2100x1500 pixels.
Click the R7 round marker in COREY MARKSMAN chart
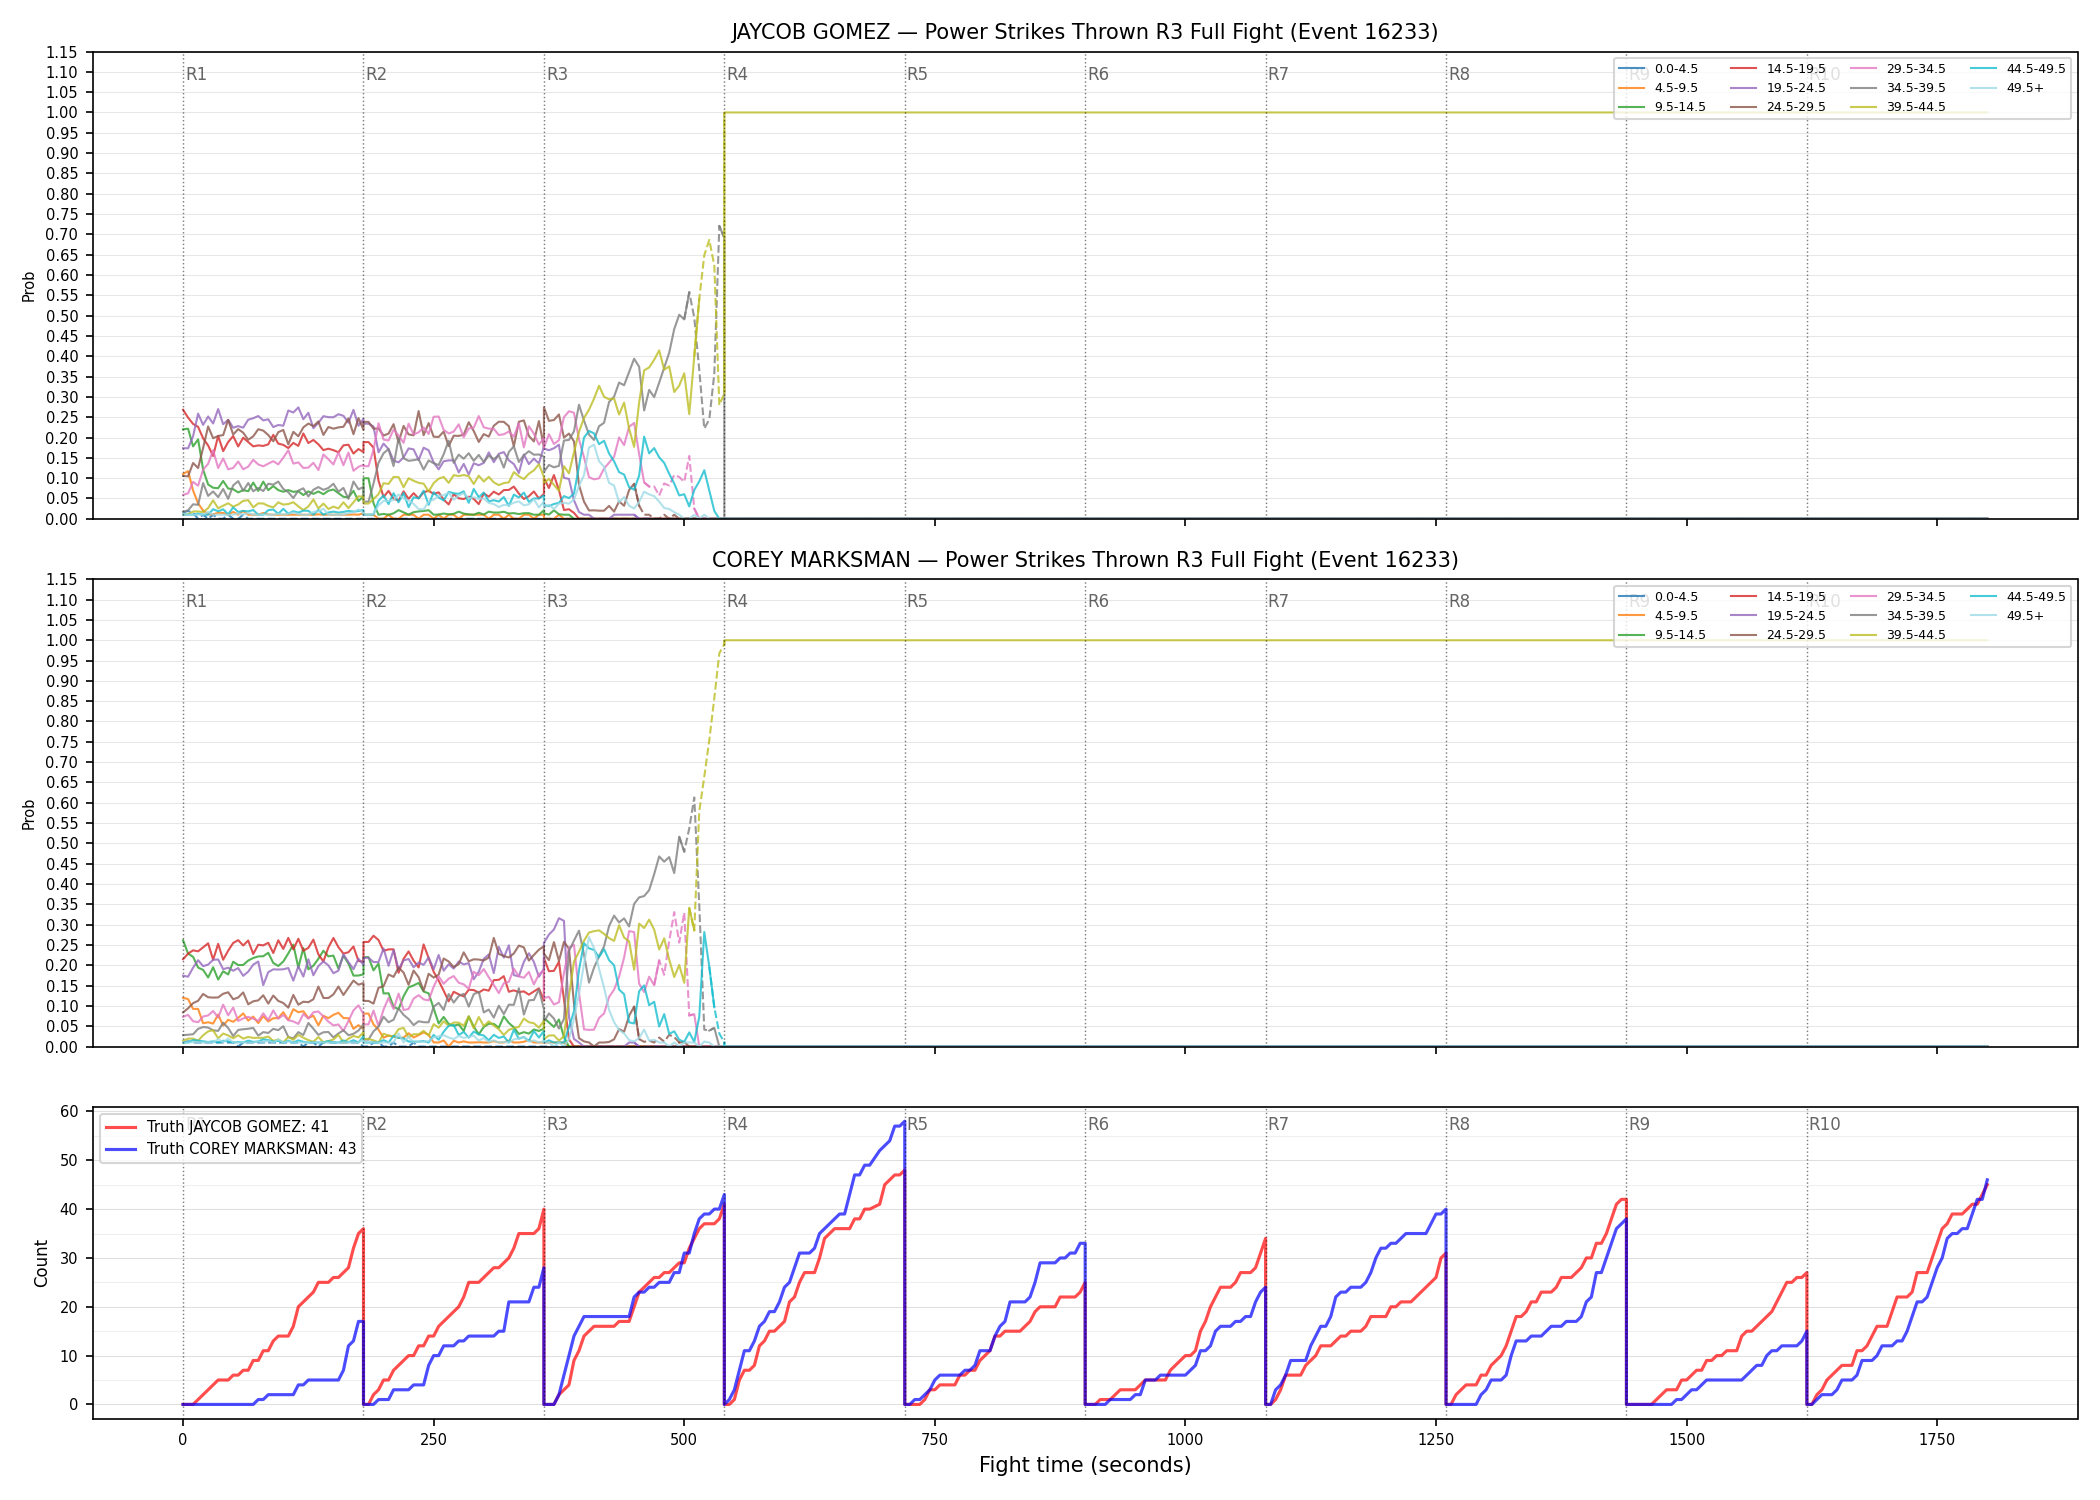[1278, 601]
